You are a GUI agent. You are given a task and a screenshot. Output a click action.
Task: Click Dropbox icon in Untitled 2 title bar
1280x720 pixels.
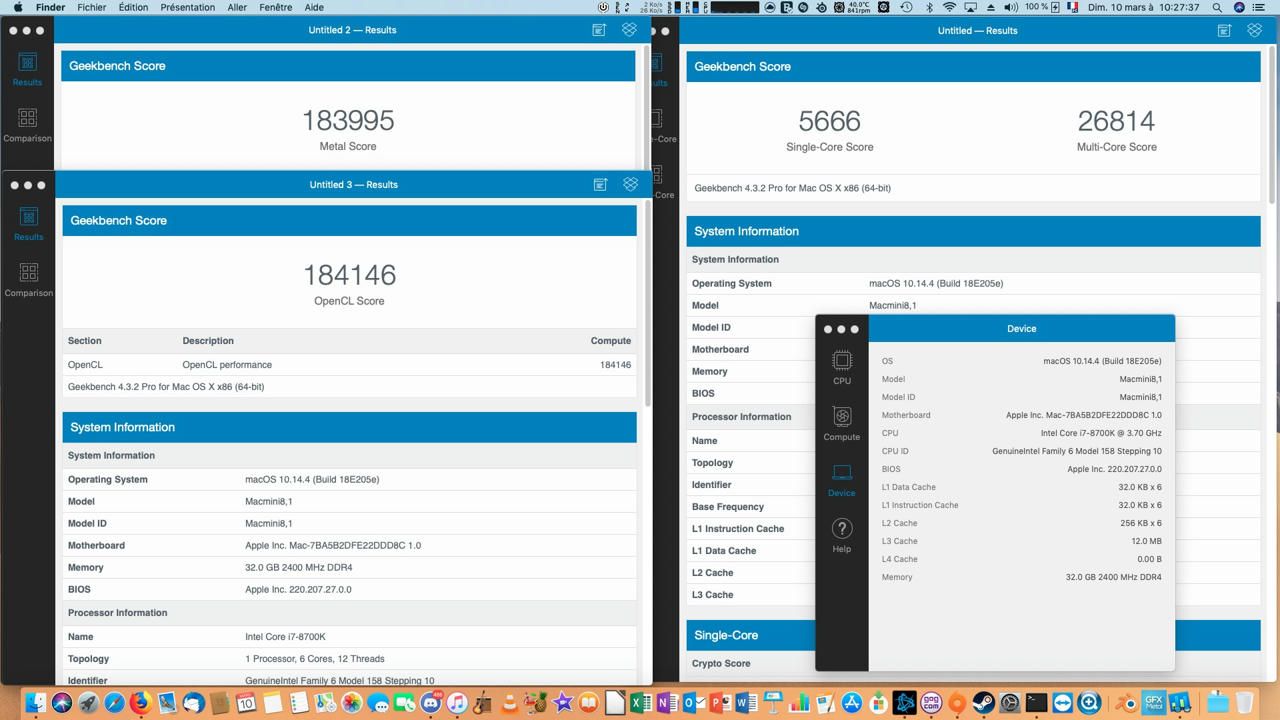point(629,30)
